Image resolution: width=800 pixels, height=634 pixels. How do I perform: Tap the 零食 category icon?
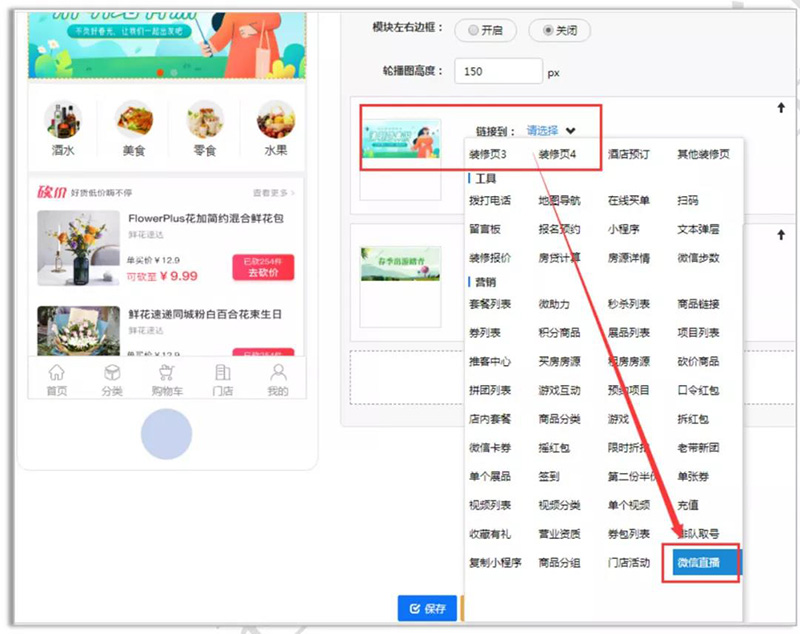[205, 119]
